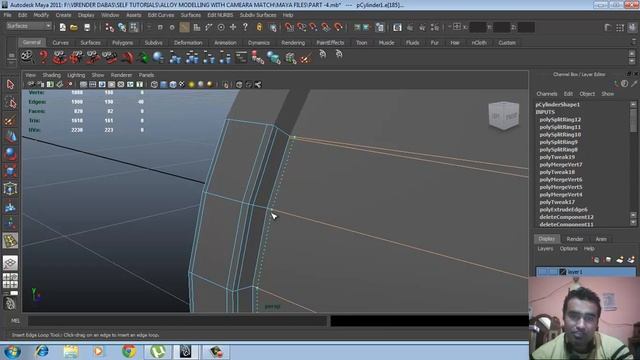Open viewport Lighting menu
The image size is (640, 360).
point(76,75)
